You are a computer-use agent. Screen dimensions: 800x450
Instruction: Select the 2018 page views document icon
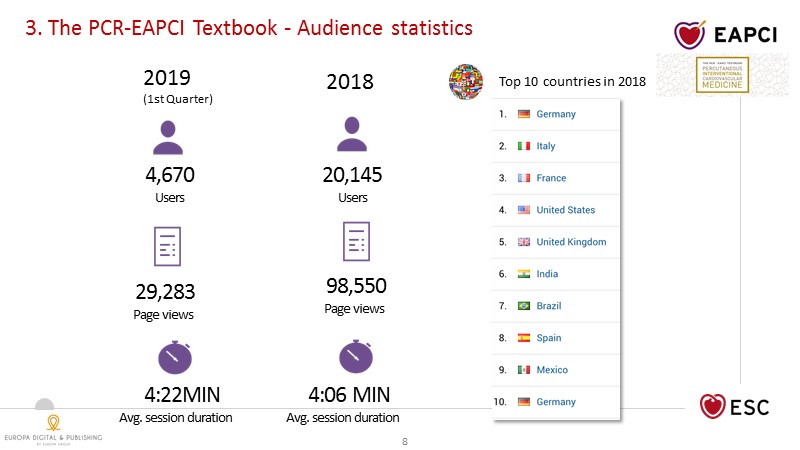[357, 243]
